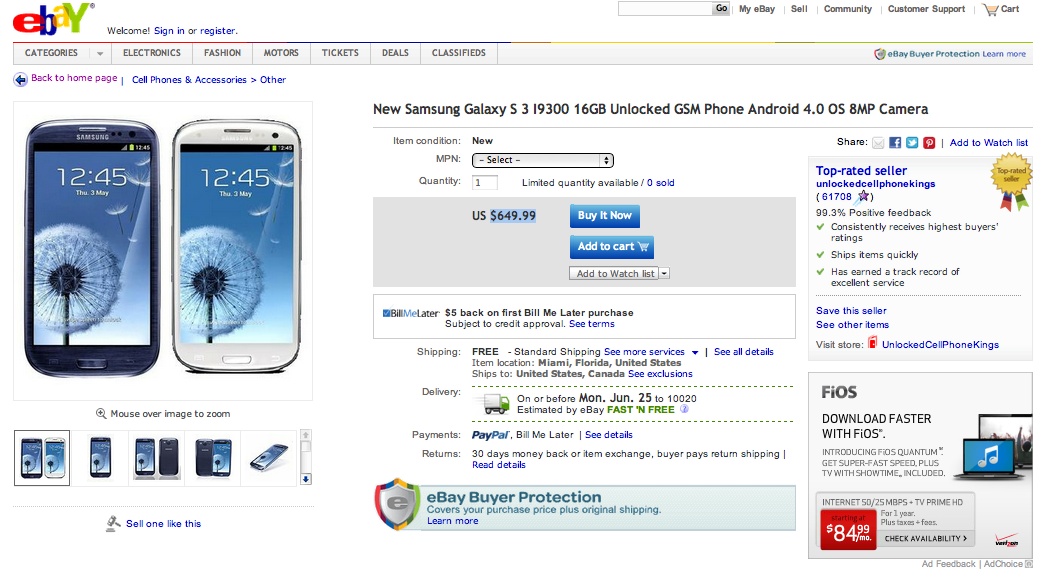Expand the Add to Watch list dropdown arrow
Screen dimensions: 1044x578
664,273
